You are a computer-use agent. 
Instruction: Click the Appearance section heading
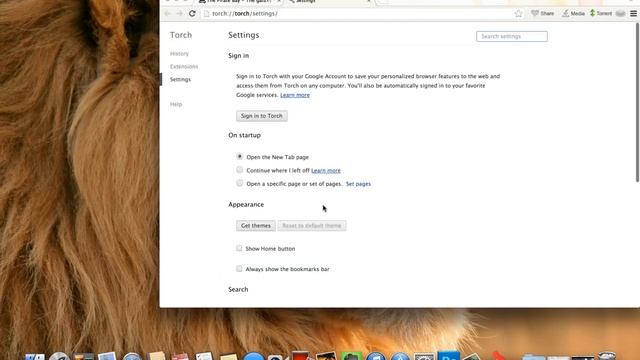point(246,204)
